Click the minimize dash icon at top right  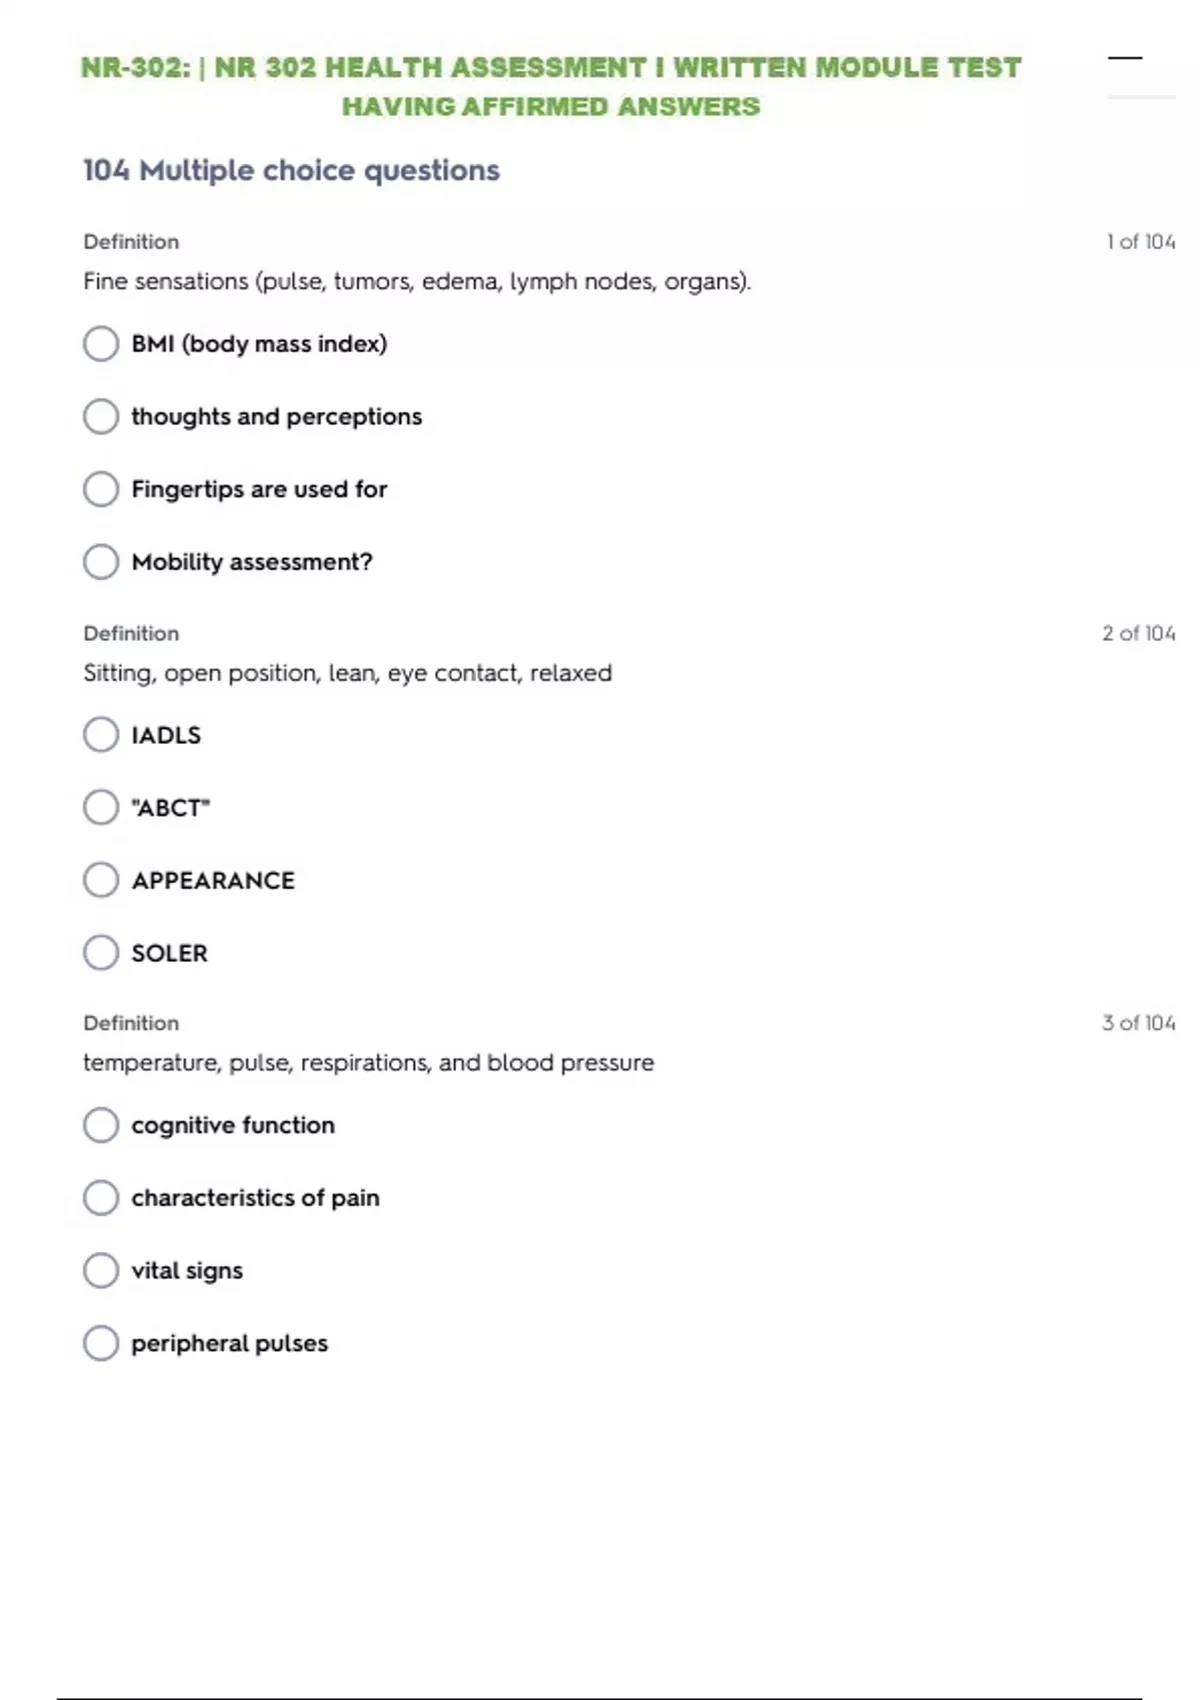click(1125, 58)
